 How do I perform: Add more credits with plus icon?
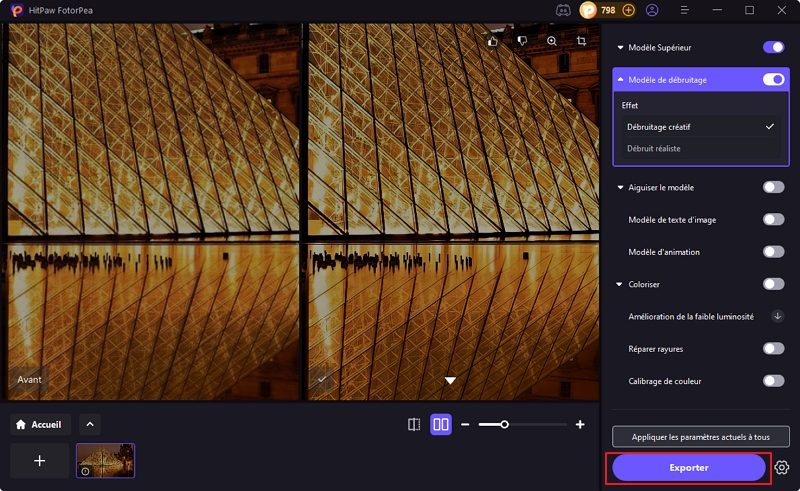click(x=628, y=10)
